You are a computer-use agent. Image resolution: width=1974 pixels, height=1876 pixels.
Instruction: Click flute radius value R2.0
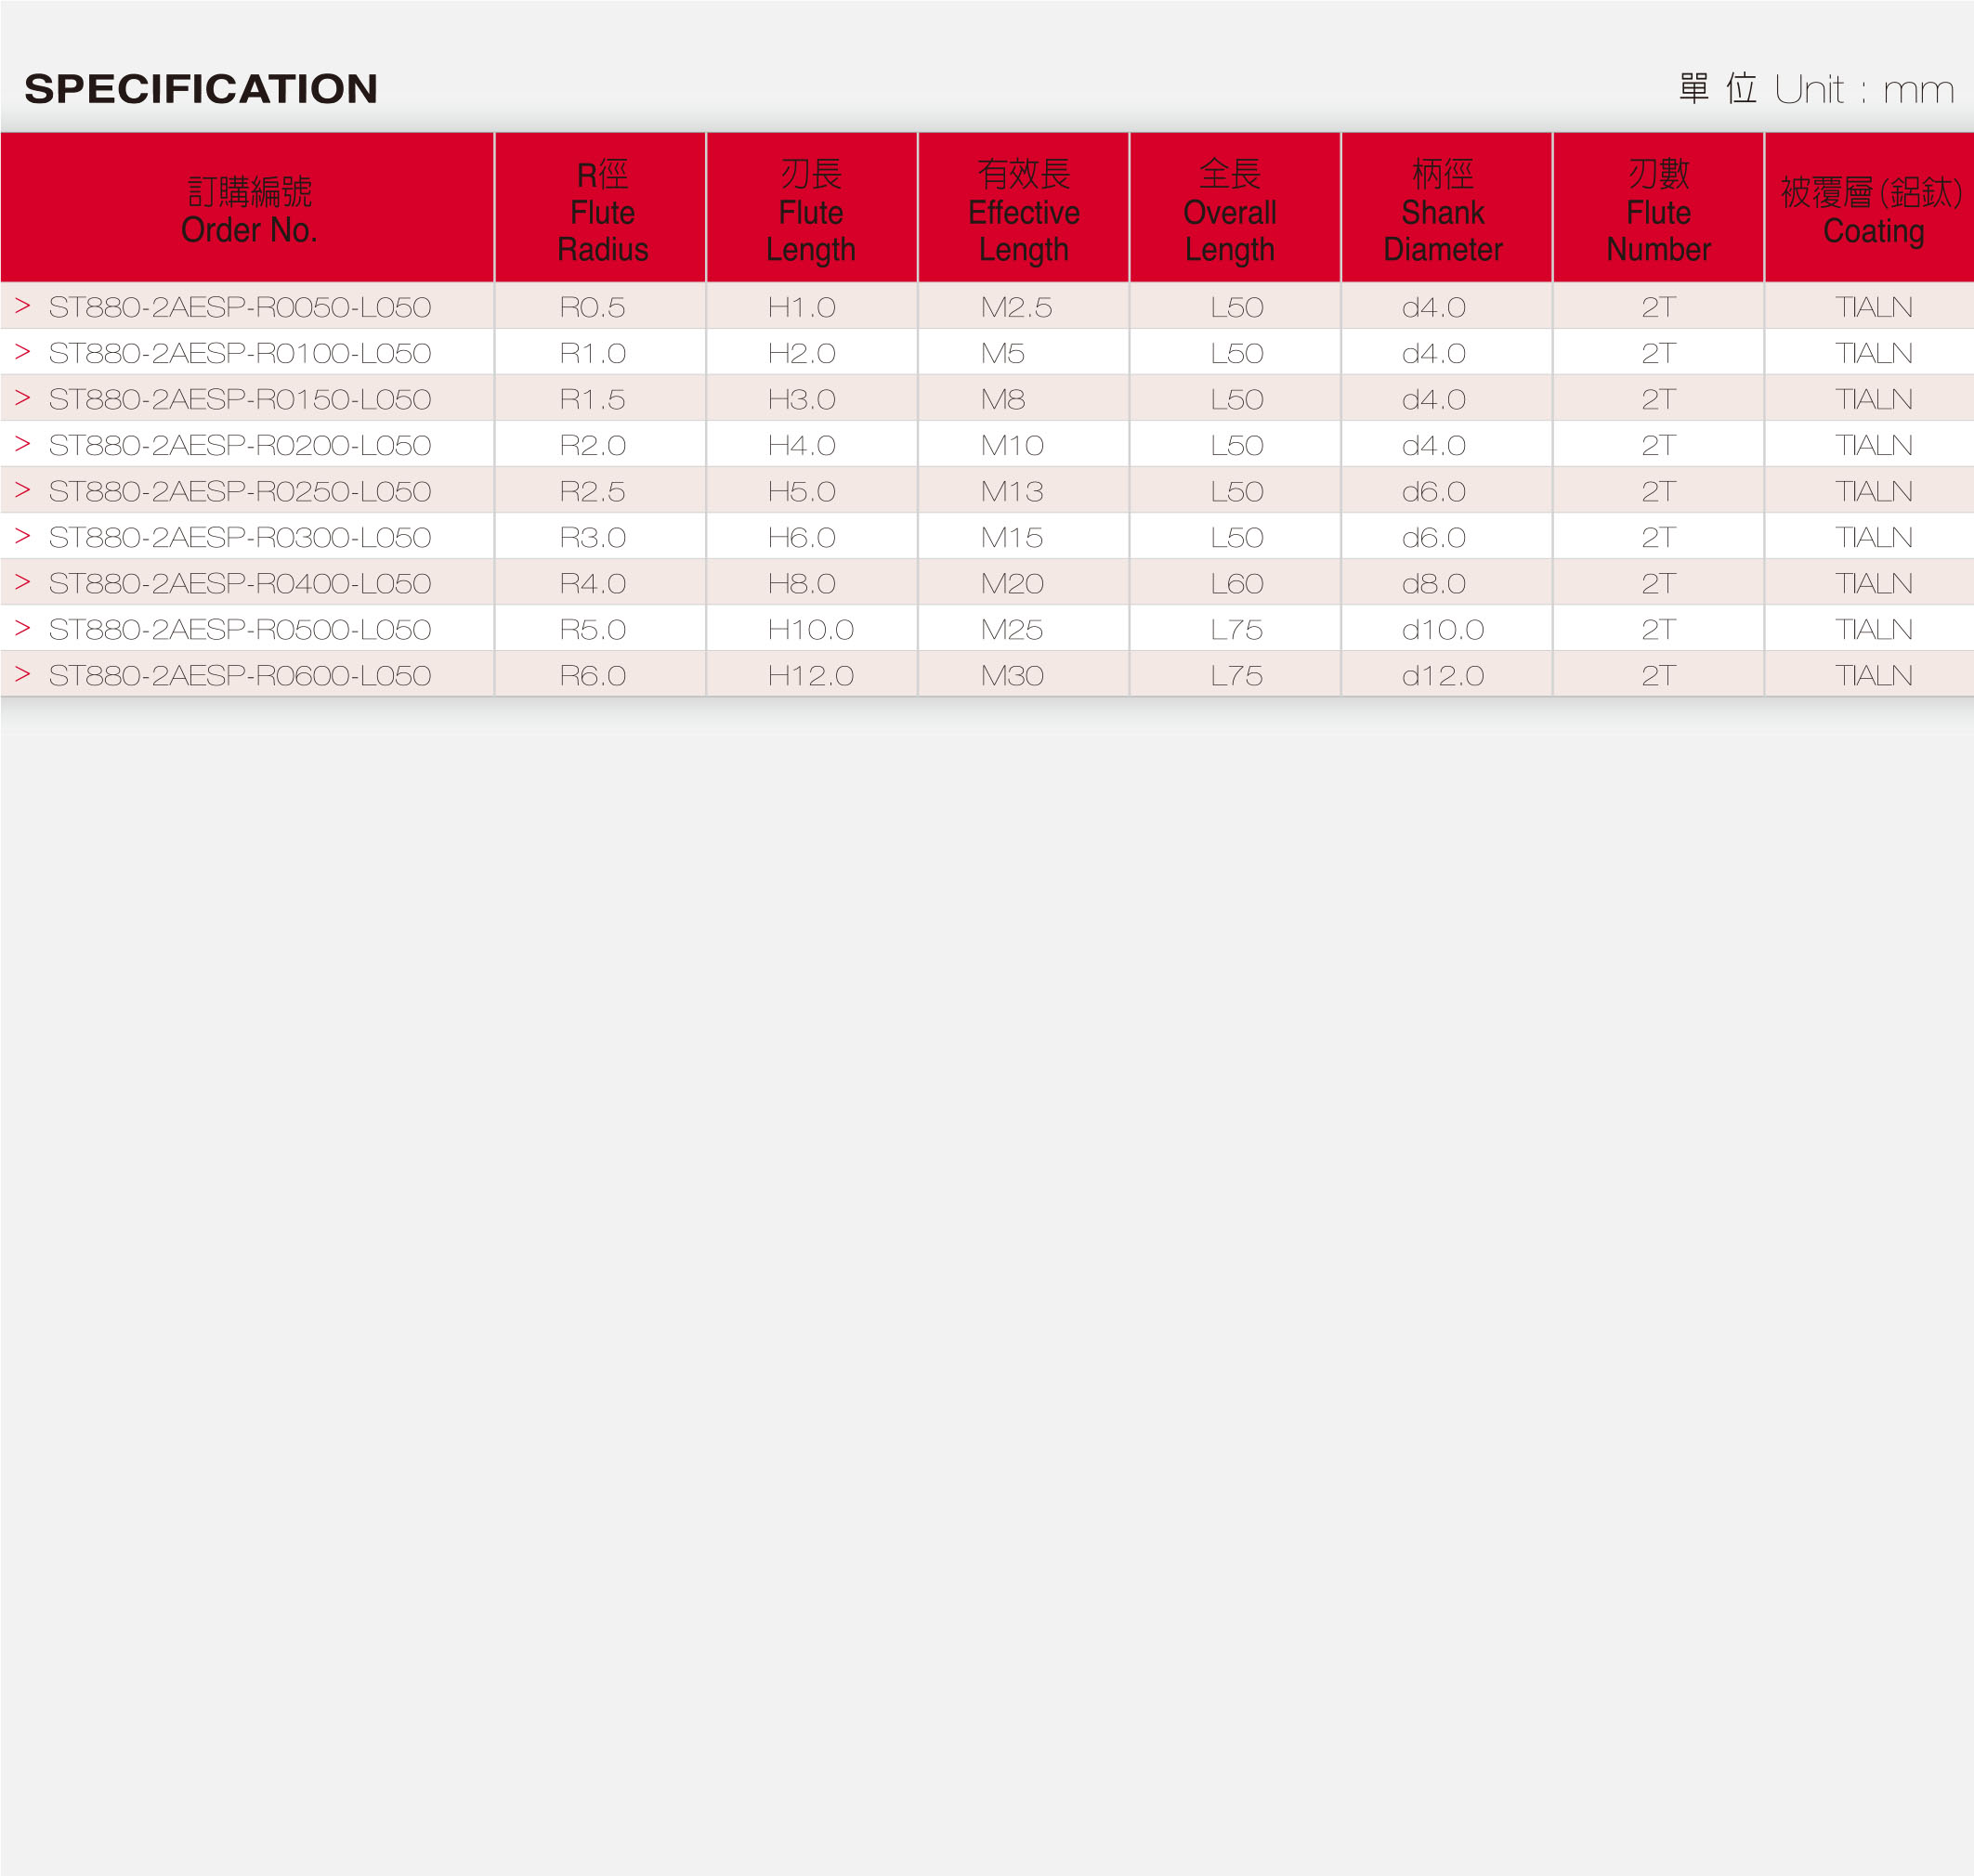tap(592, 445)
